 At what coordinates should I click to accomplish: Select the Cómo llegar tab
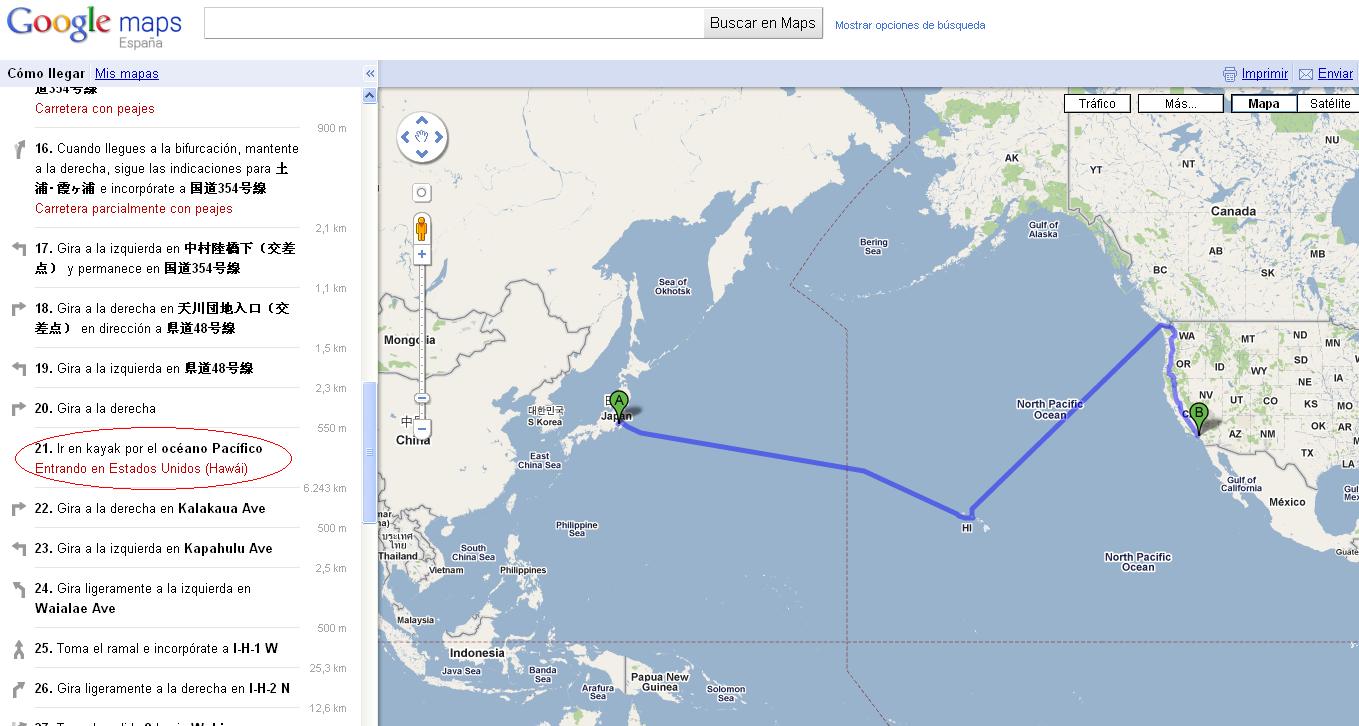pos(46,73)
